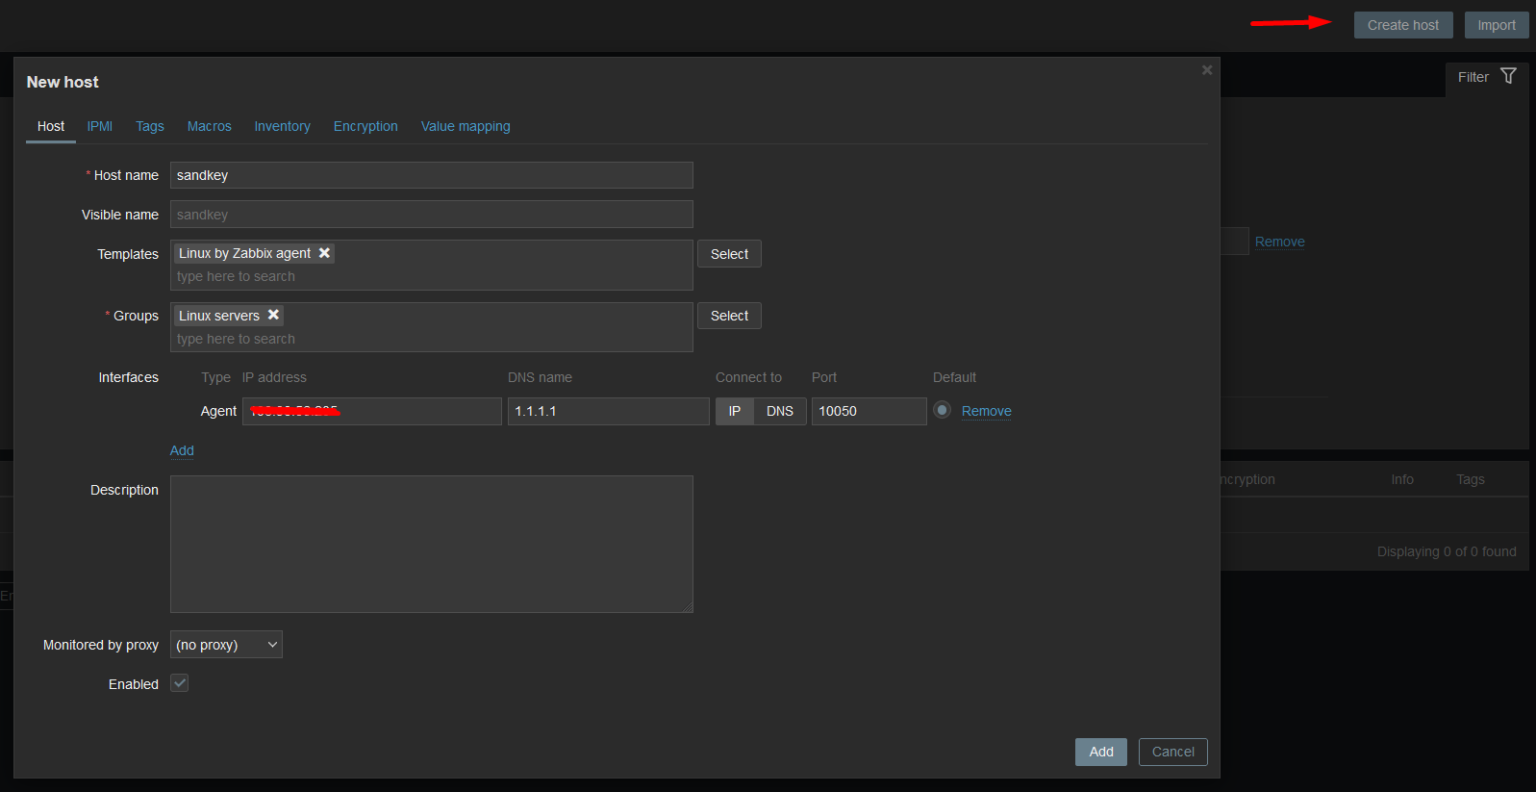Open the Value mapping tab
1536x792 pixels.
pos(465,126)
